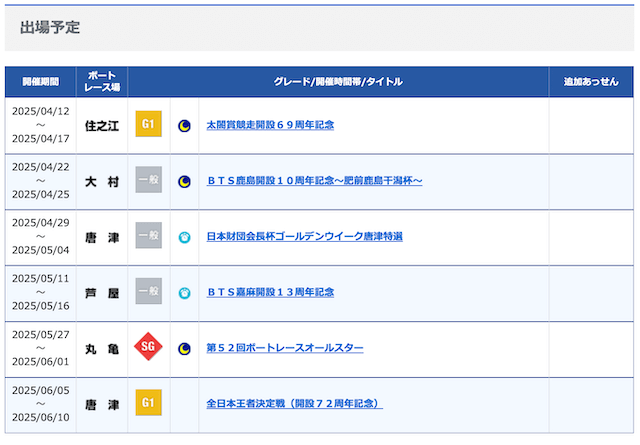Select the 唐津 venue cell for 2025/06/05
Image resolution: width=640 pixels, height=445 pixels.
click(x=102, y=405)
